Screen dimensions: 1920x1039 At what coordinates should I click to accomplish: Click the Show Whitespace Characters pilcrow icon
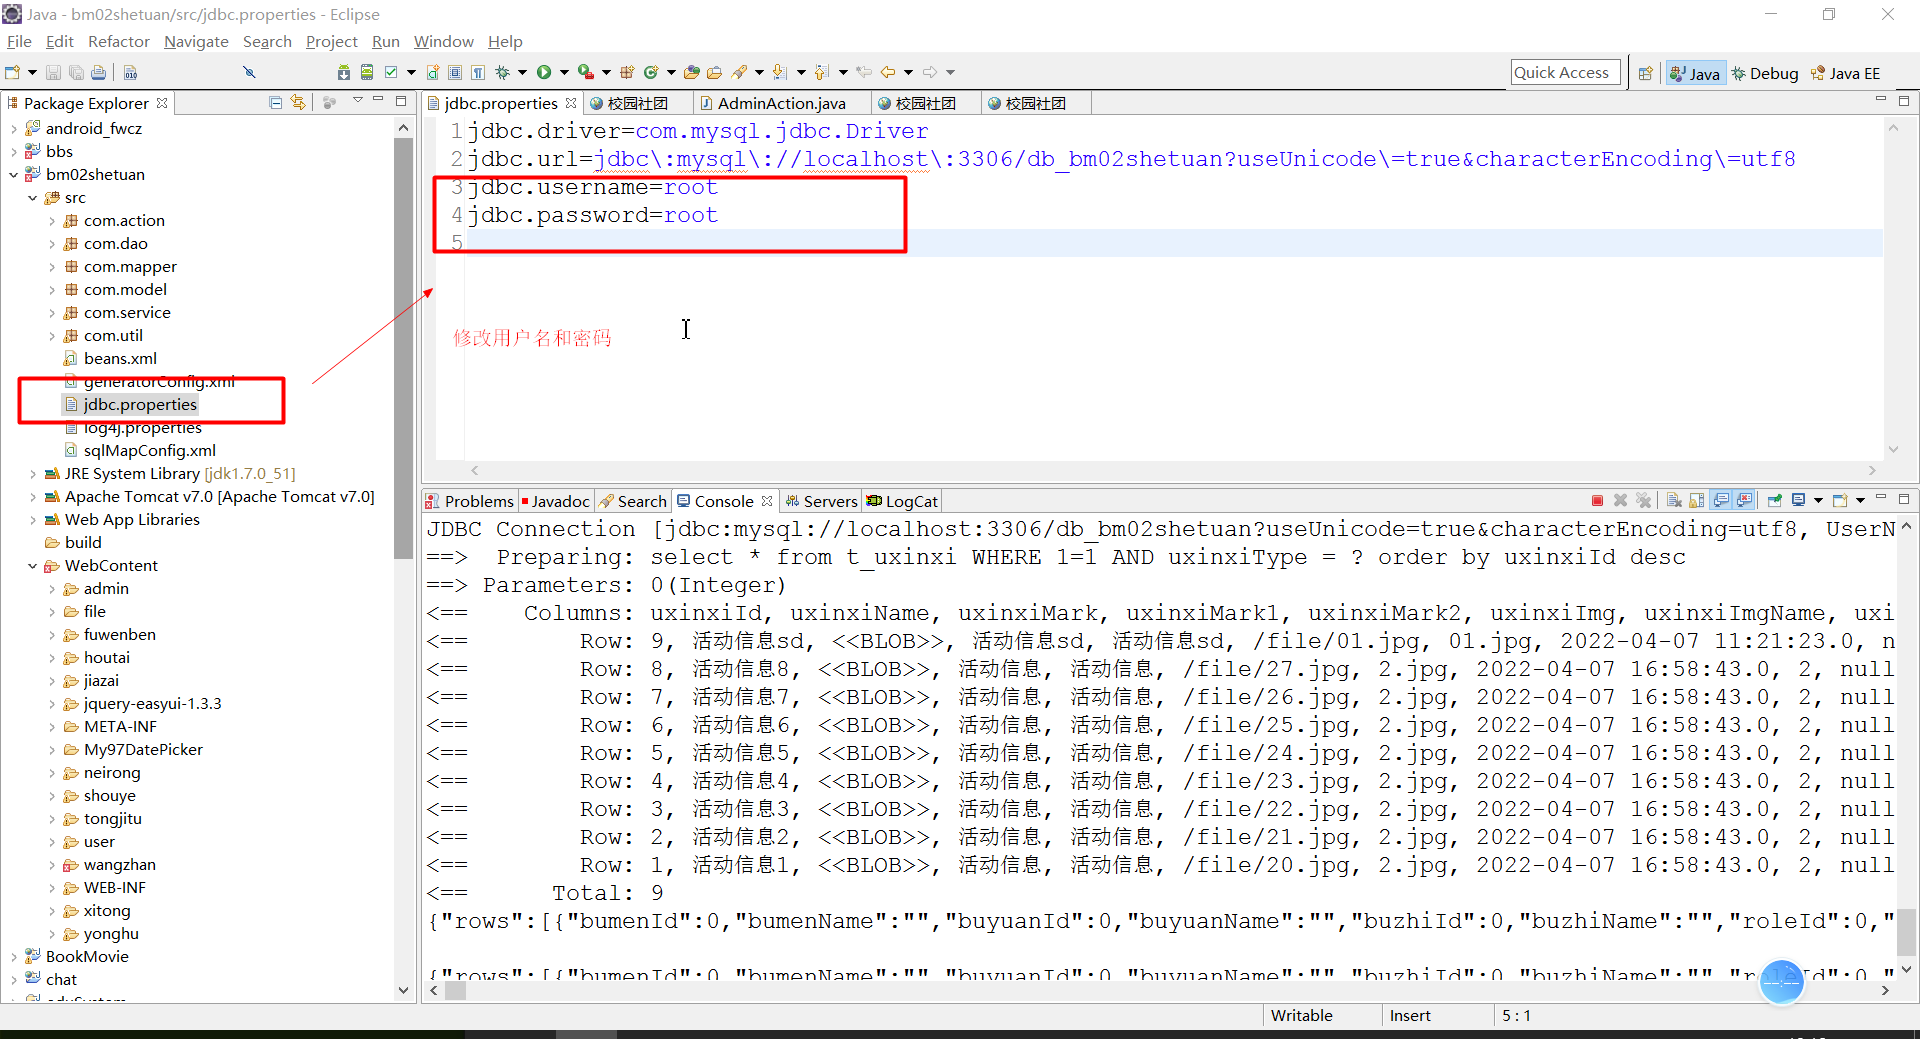(478, 72)
